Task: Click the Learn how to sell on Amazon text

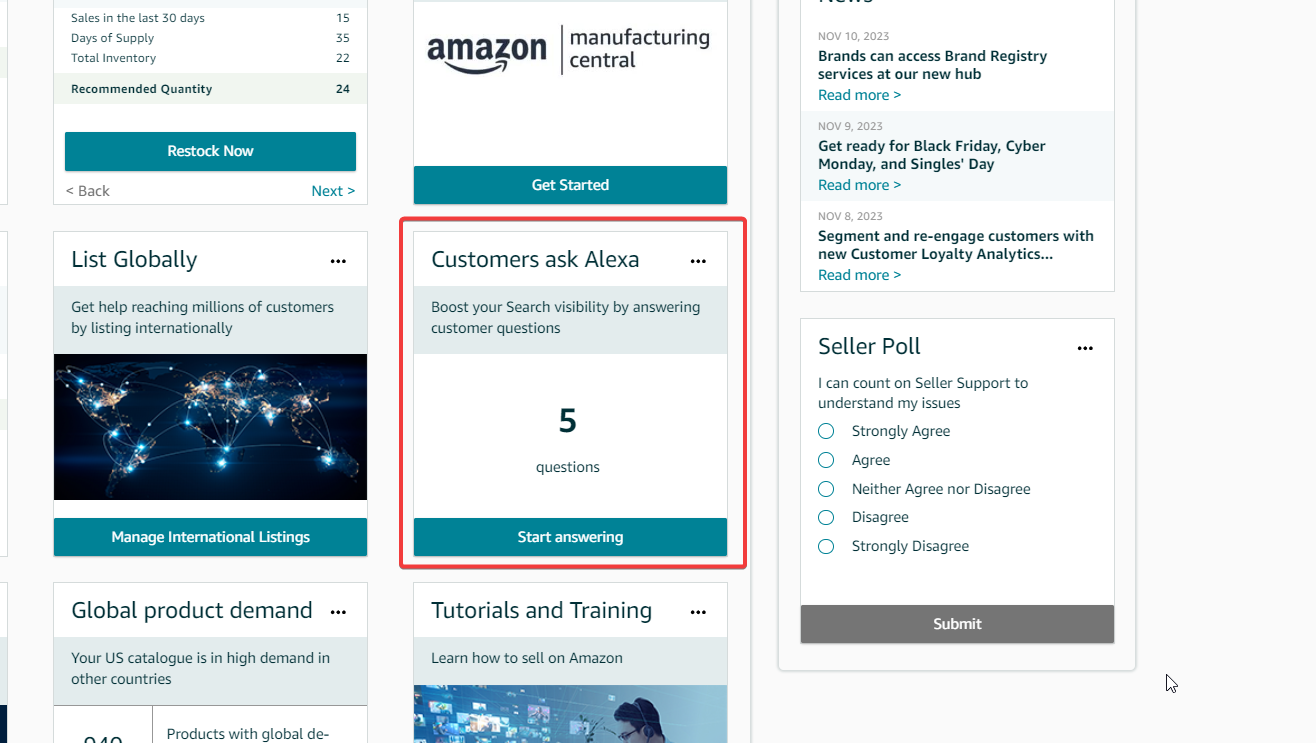Action: (527, 658)
